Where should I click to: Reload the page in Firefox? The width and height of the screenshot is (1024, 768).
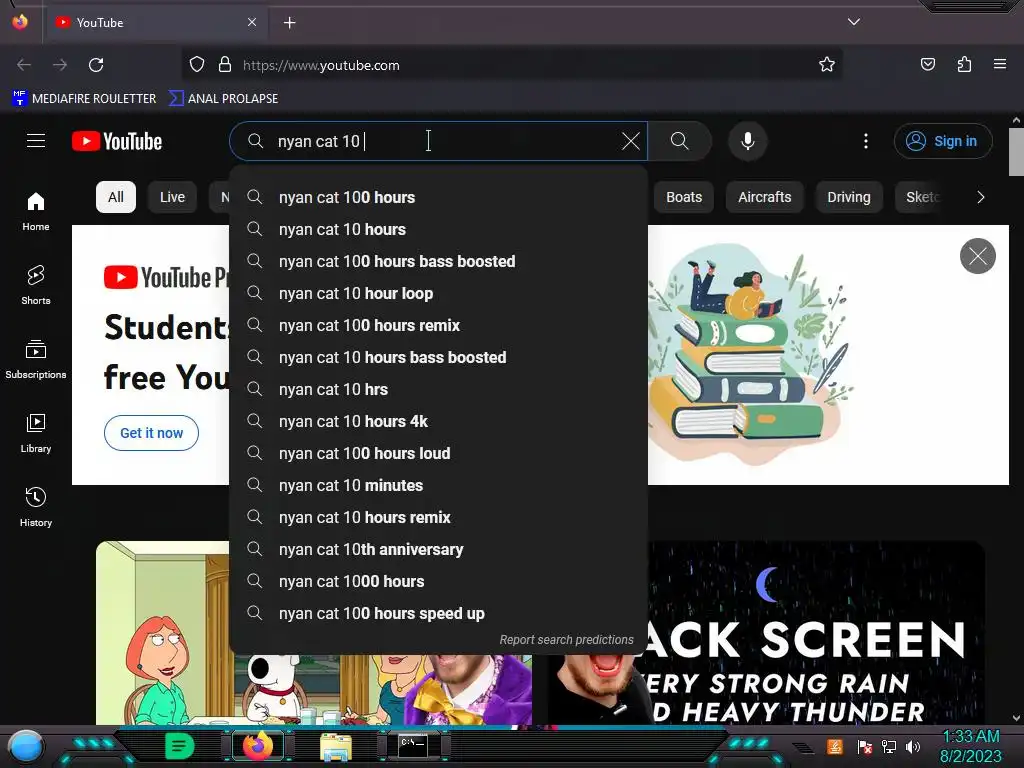(x=96, y=65)
